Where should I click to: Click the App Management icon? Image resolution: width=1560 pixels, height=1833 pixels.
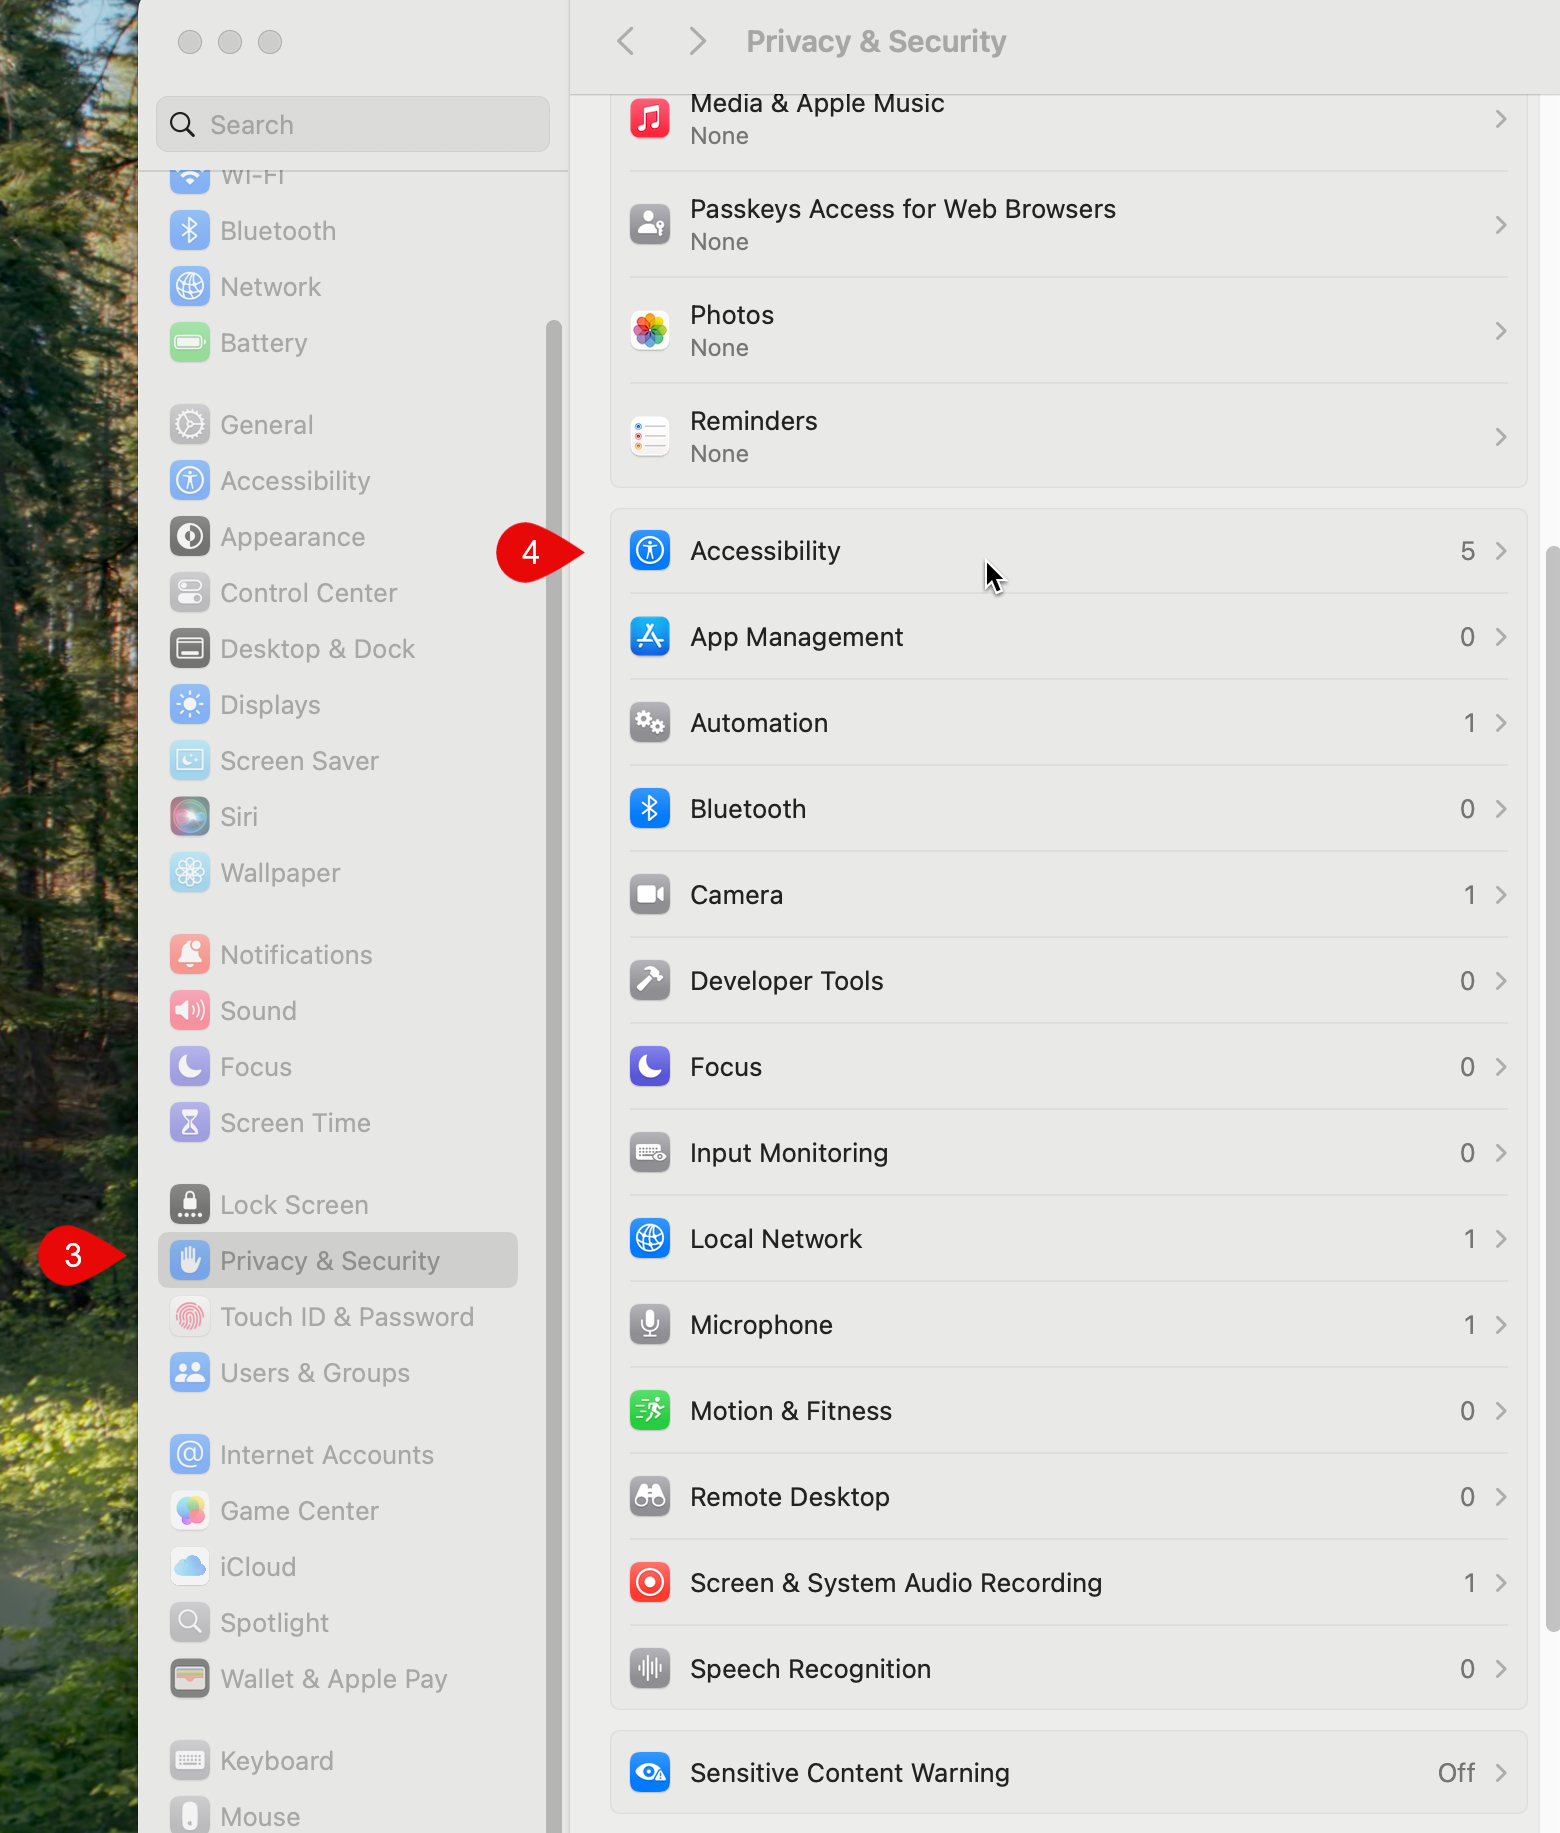(x=650, y=637)
